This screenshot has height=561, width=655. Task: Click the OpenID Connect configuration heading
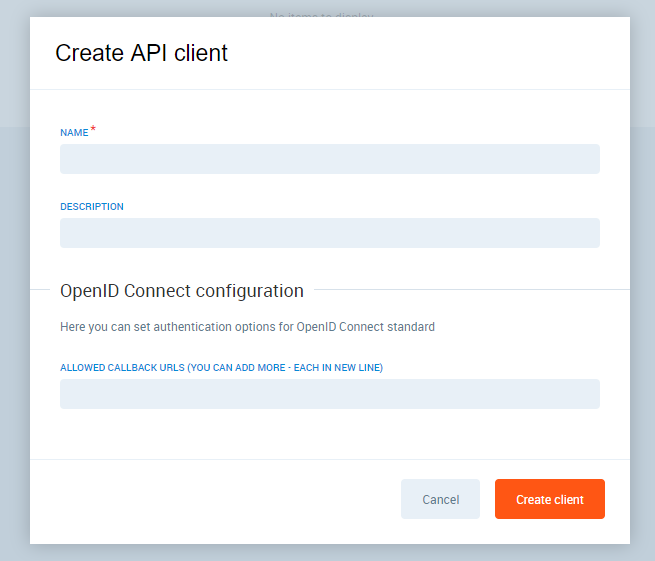tap(182, 291)
